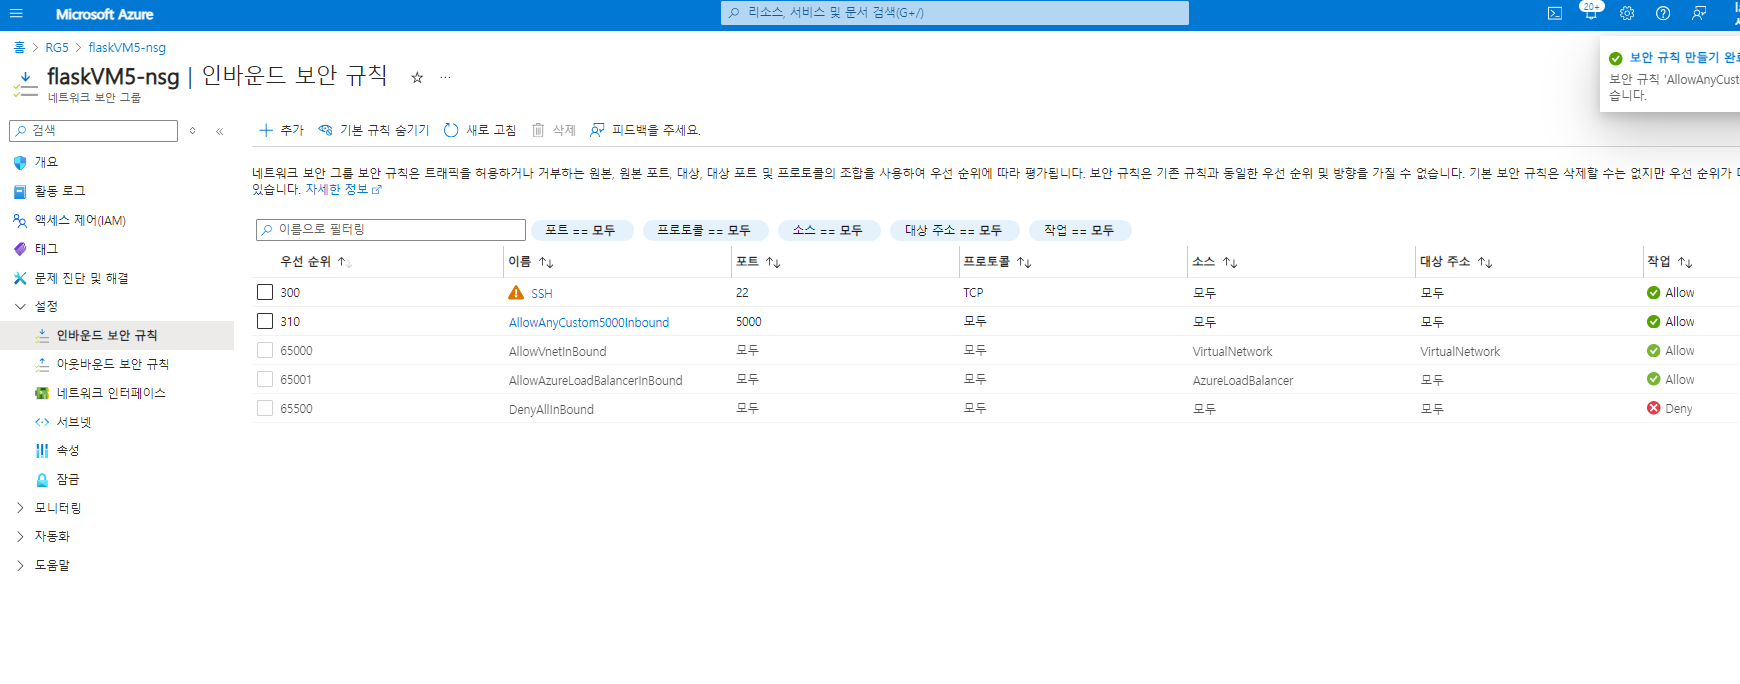Open Cloud Shell from the top bar
1740x684 pixels.
1555,14
